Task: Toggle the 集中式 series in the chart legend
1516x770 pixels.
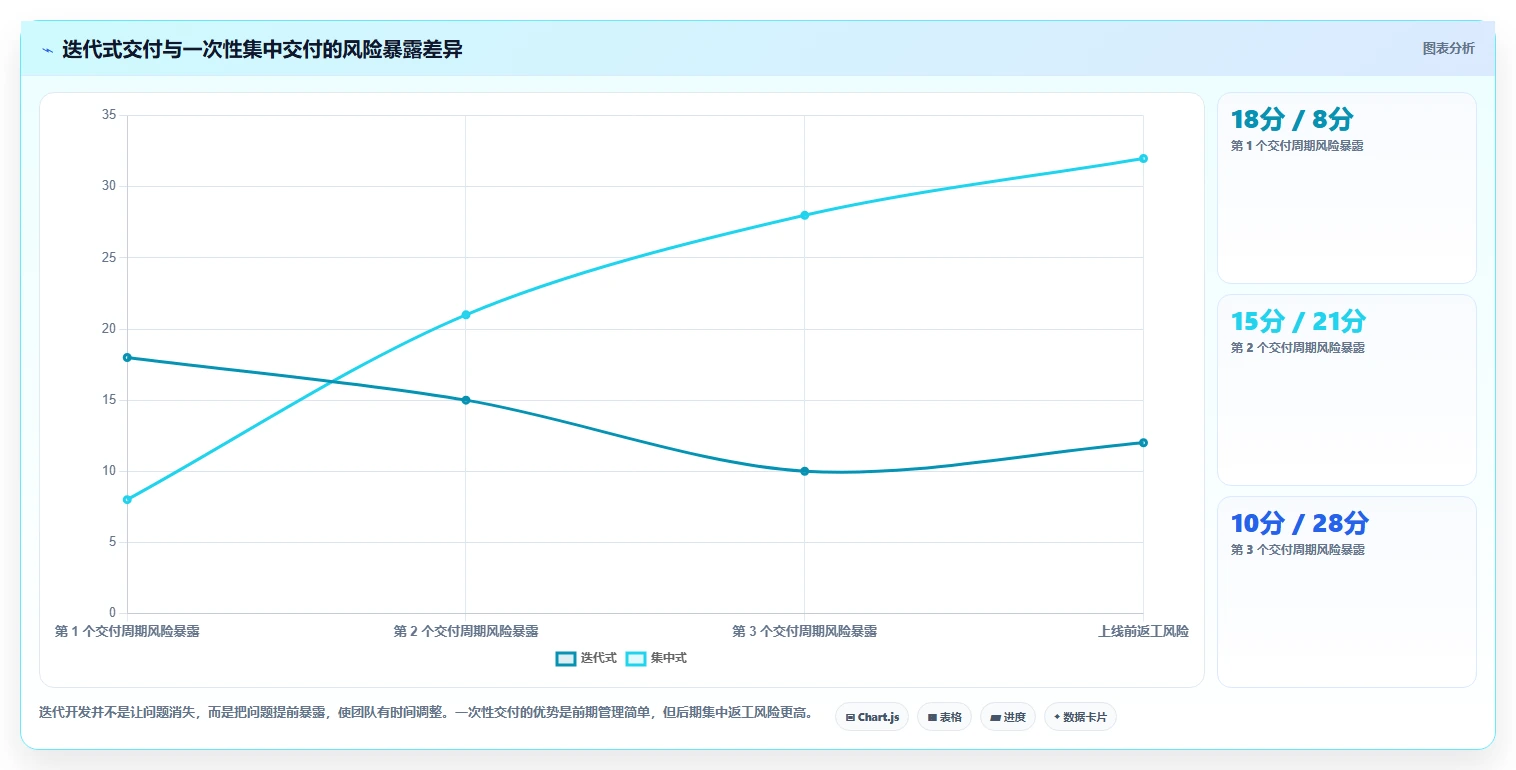Action: coord(656,658)
